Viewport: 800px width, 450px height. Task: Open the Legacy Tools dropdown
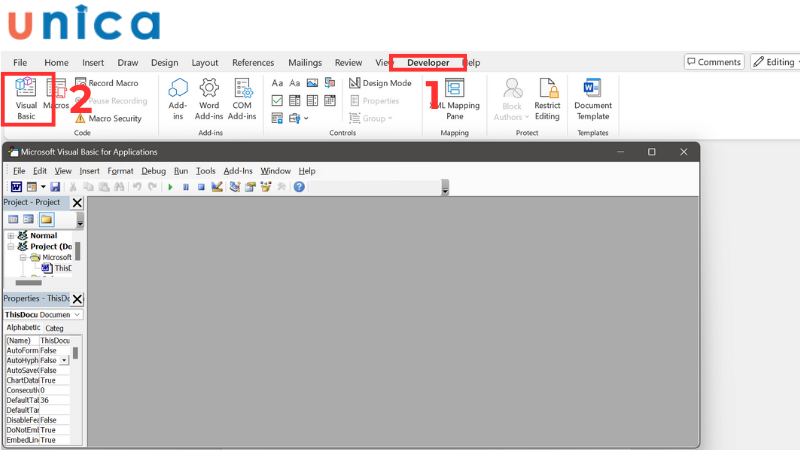coord(298,118)
